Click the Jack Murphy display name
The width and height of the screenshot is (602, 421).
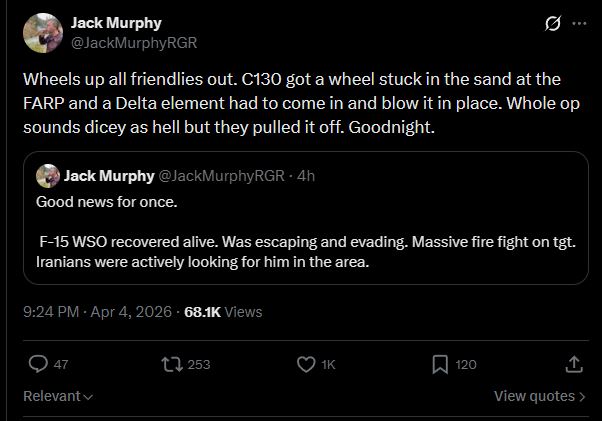click(116, 23)
